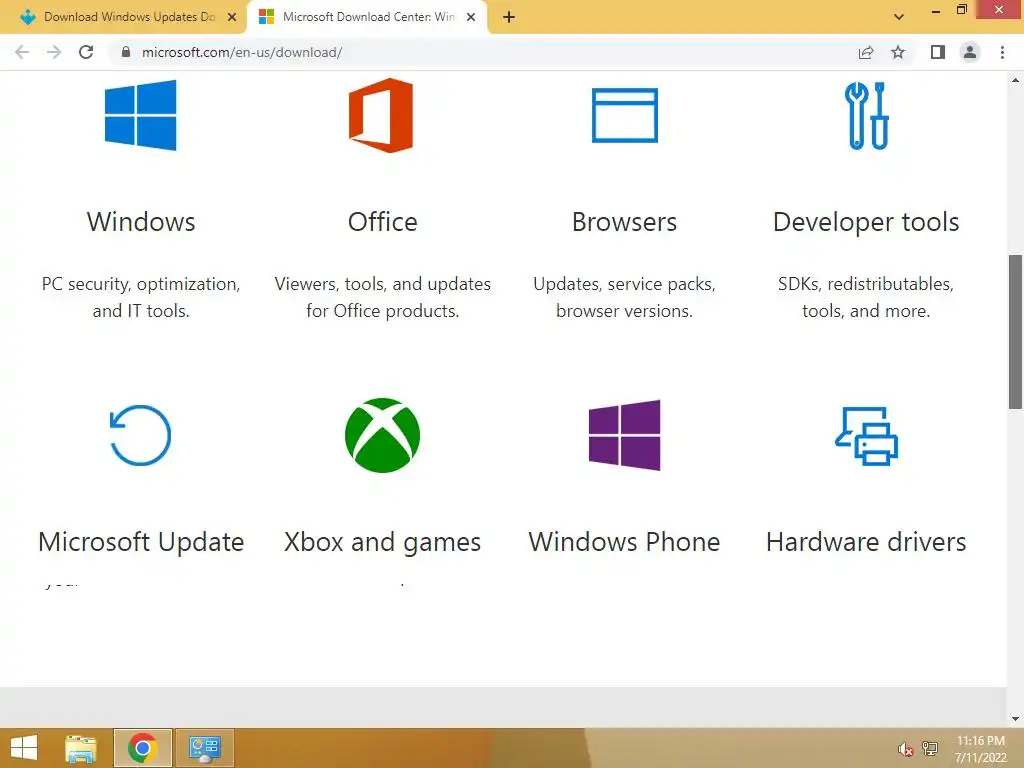Open the Office downloads category link

click(x=383, y=222)
